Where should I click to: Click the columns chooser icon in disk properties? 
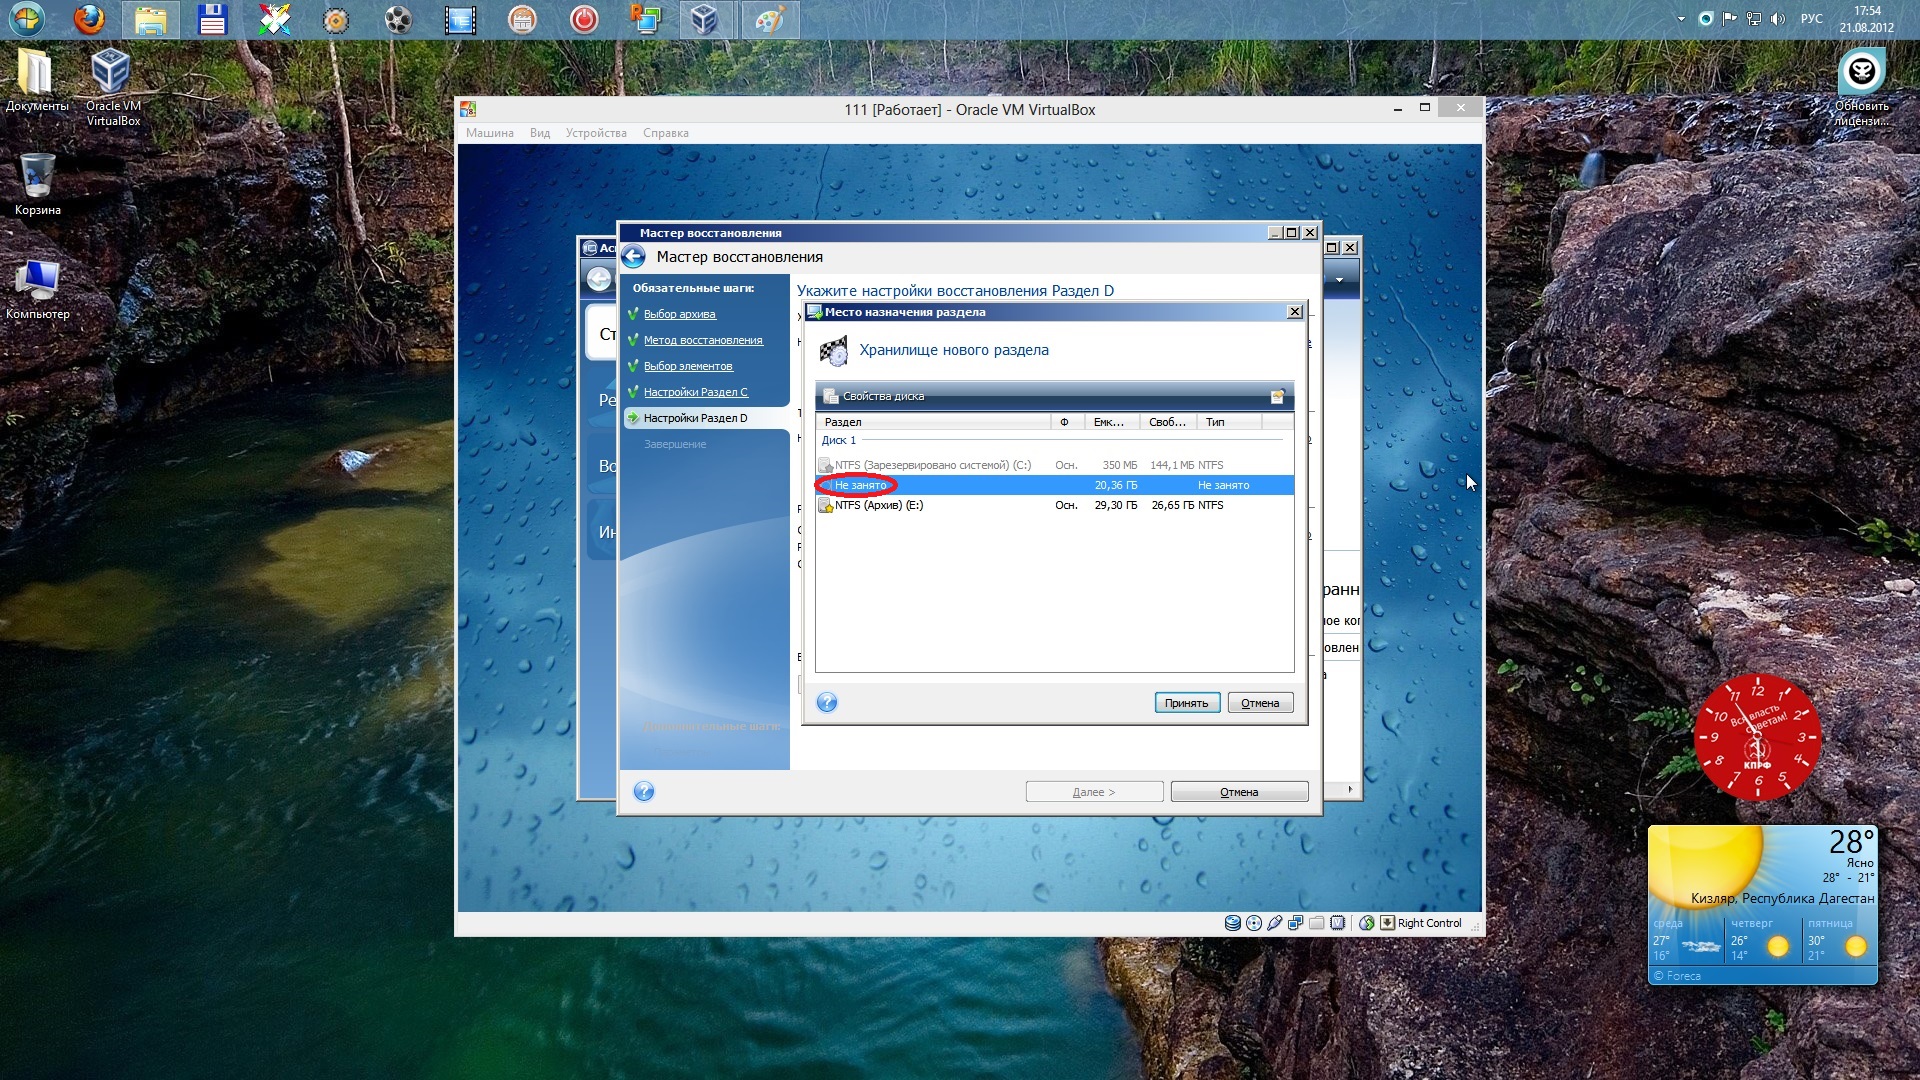(x=1277, y=397)
